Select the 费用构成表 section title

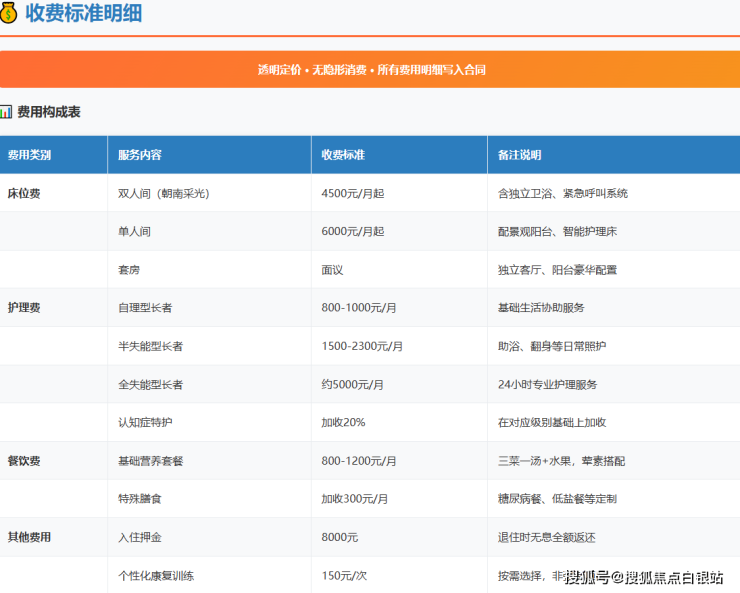point(49,112)
